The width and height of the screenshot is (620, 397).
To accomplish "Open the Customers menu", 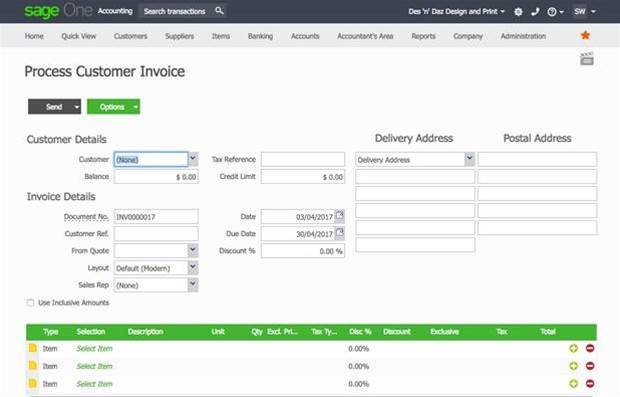I will point(130,36).
